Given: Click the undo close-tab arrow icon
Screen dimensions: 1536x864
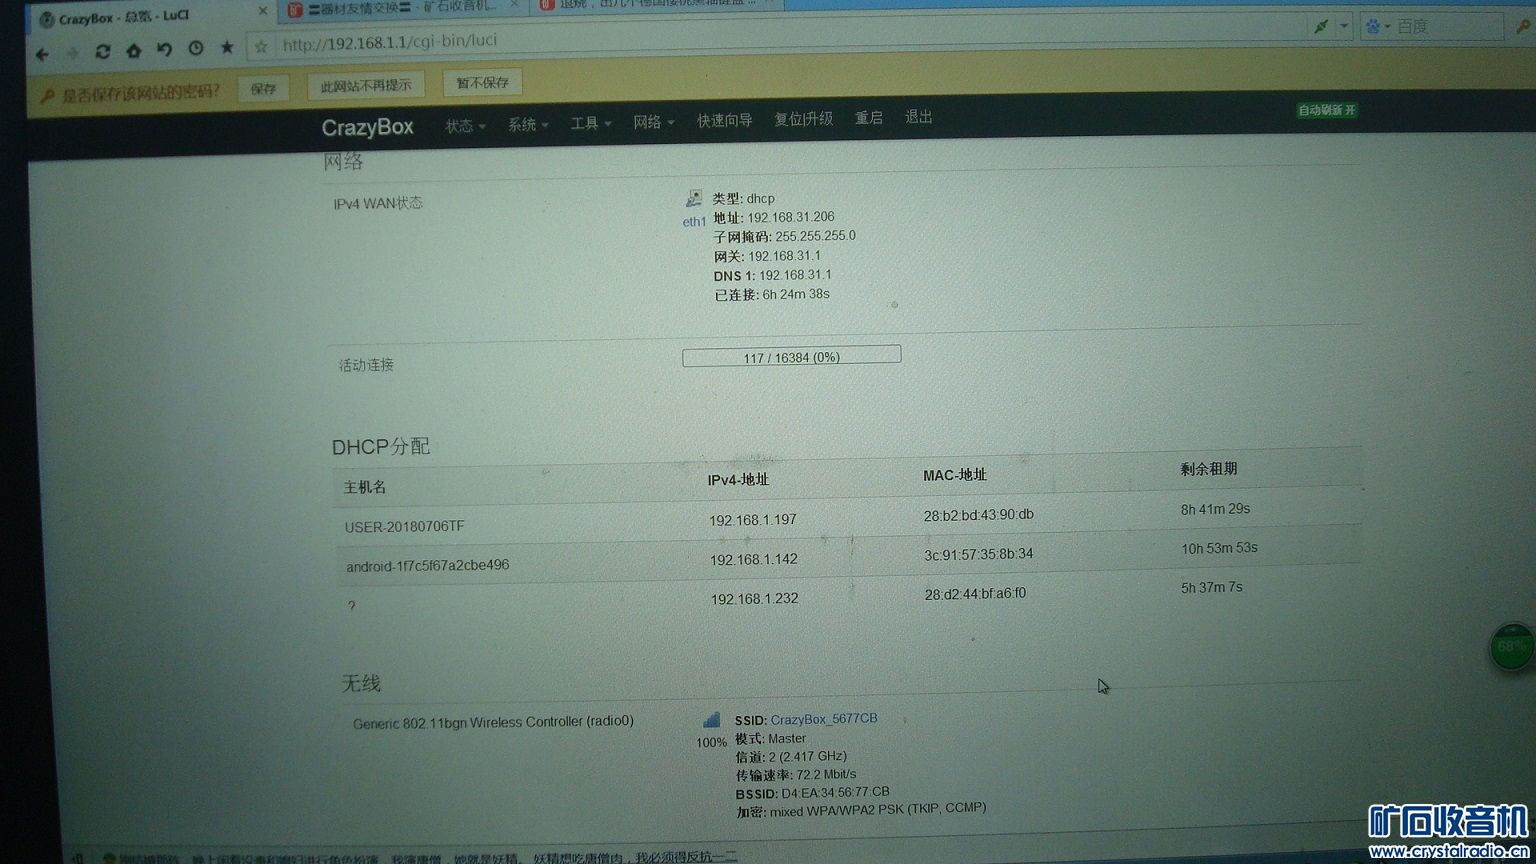Looking at the screenshot, I should point(164,49).
